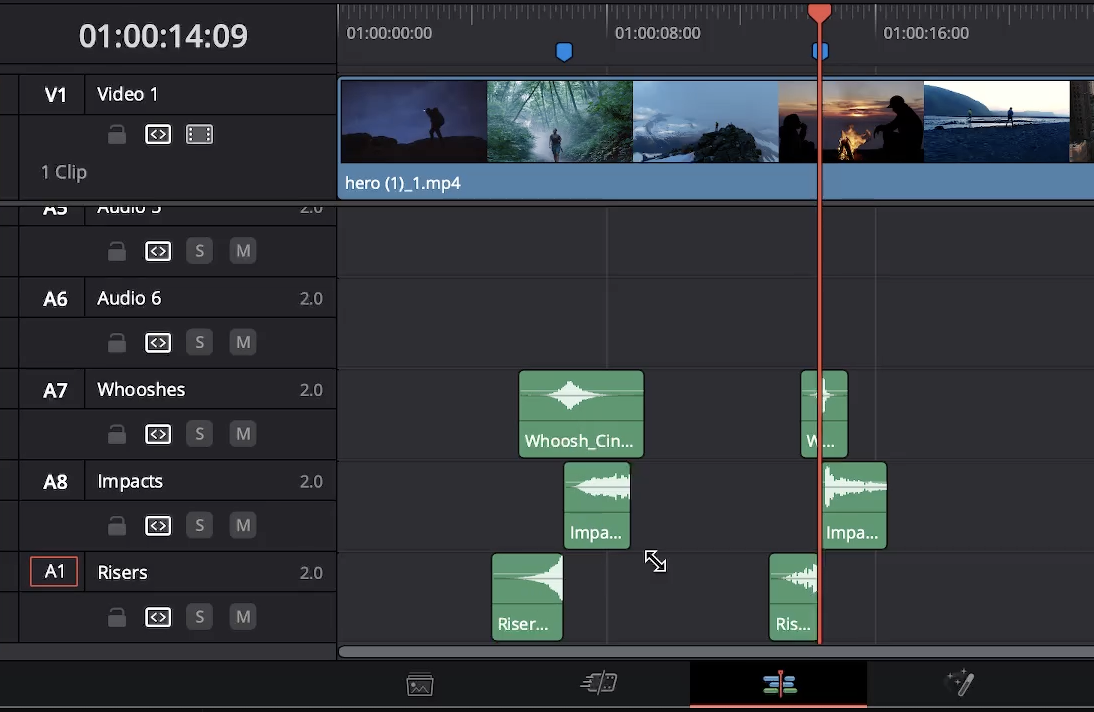
Task: Toggle auto track selector on Risers
Action: [x=158, y=617]
